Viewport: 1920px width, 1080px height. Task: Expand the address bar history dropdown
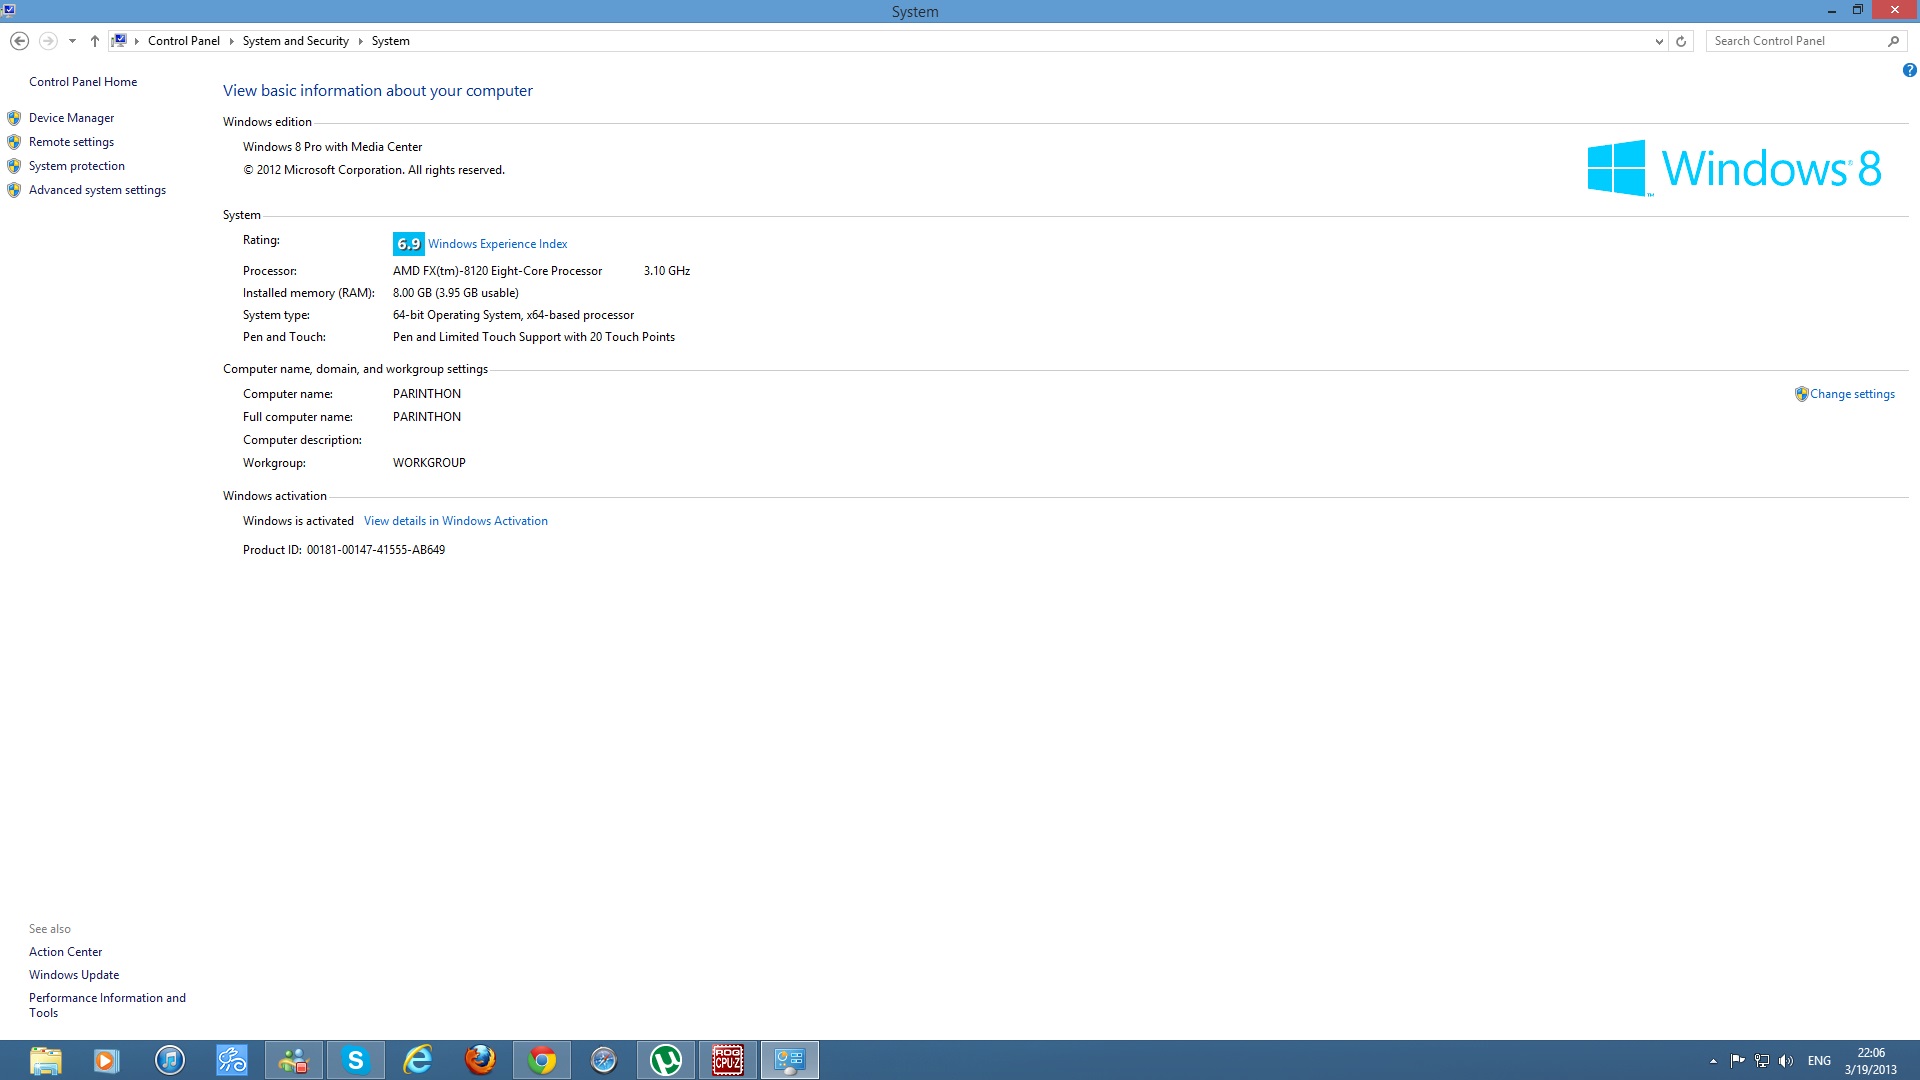pos(1659,41)
